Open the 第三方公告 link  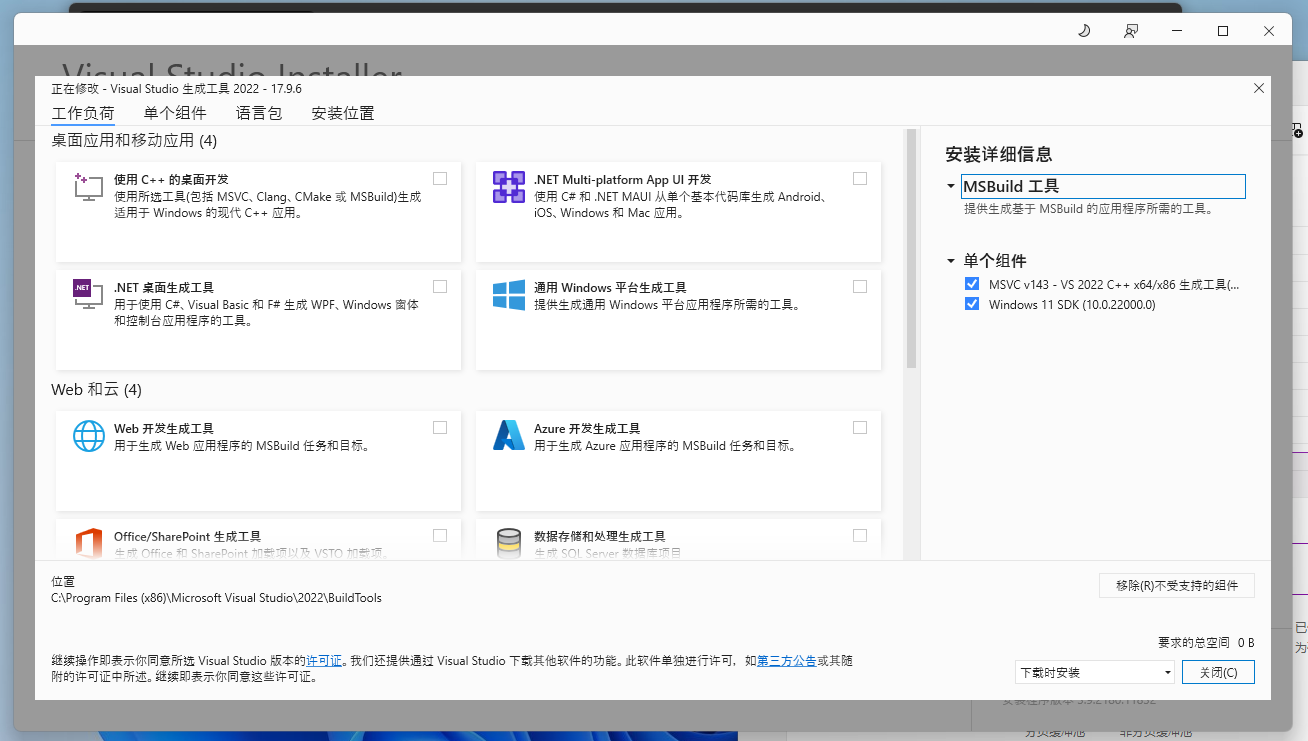pos(787,661)
